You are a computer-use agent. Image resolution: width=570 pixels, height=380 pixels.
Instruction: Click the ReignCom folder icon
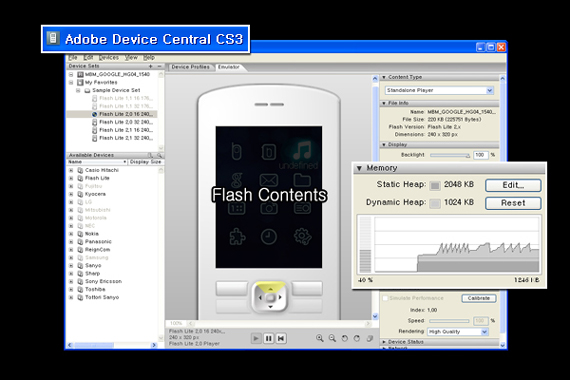(80, 250)
